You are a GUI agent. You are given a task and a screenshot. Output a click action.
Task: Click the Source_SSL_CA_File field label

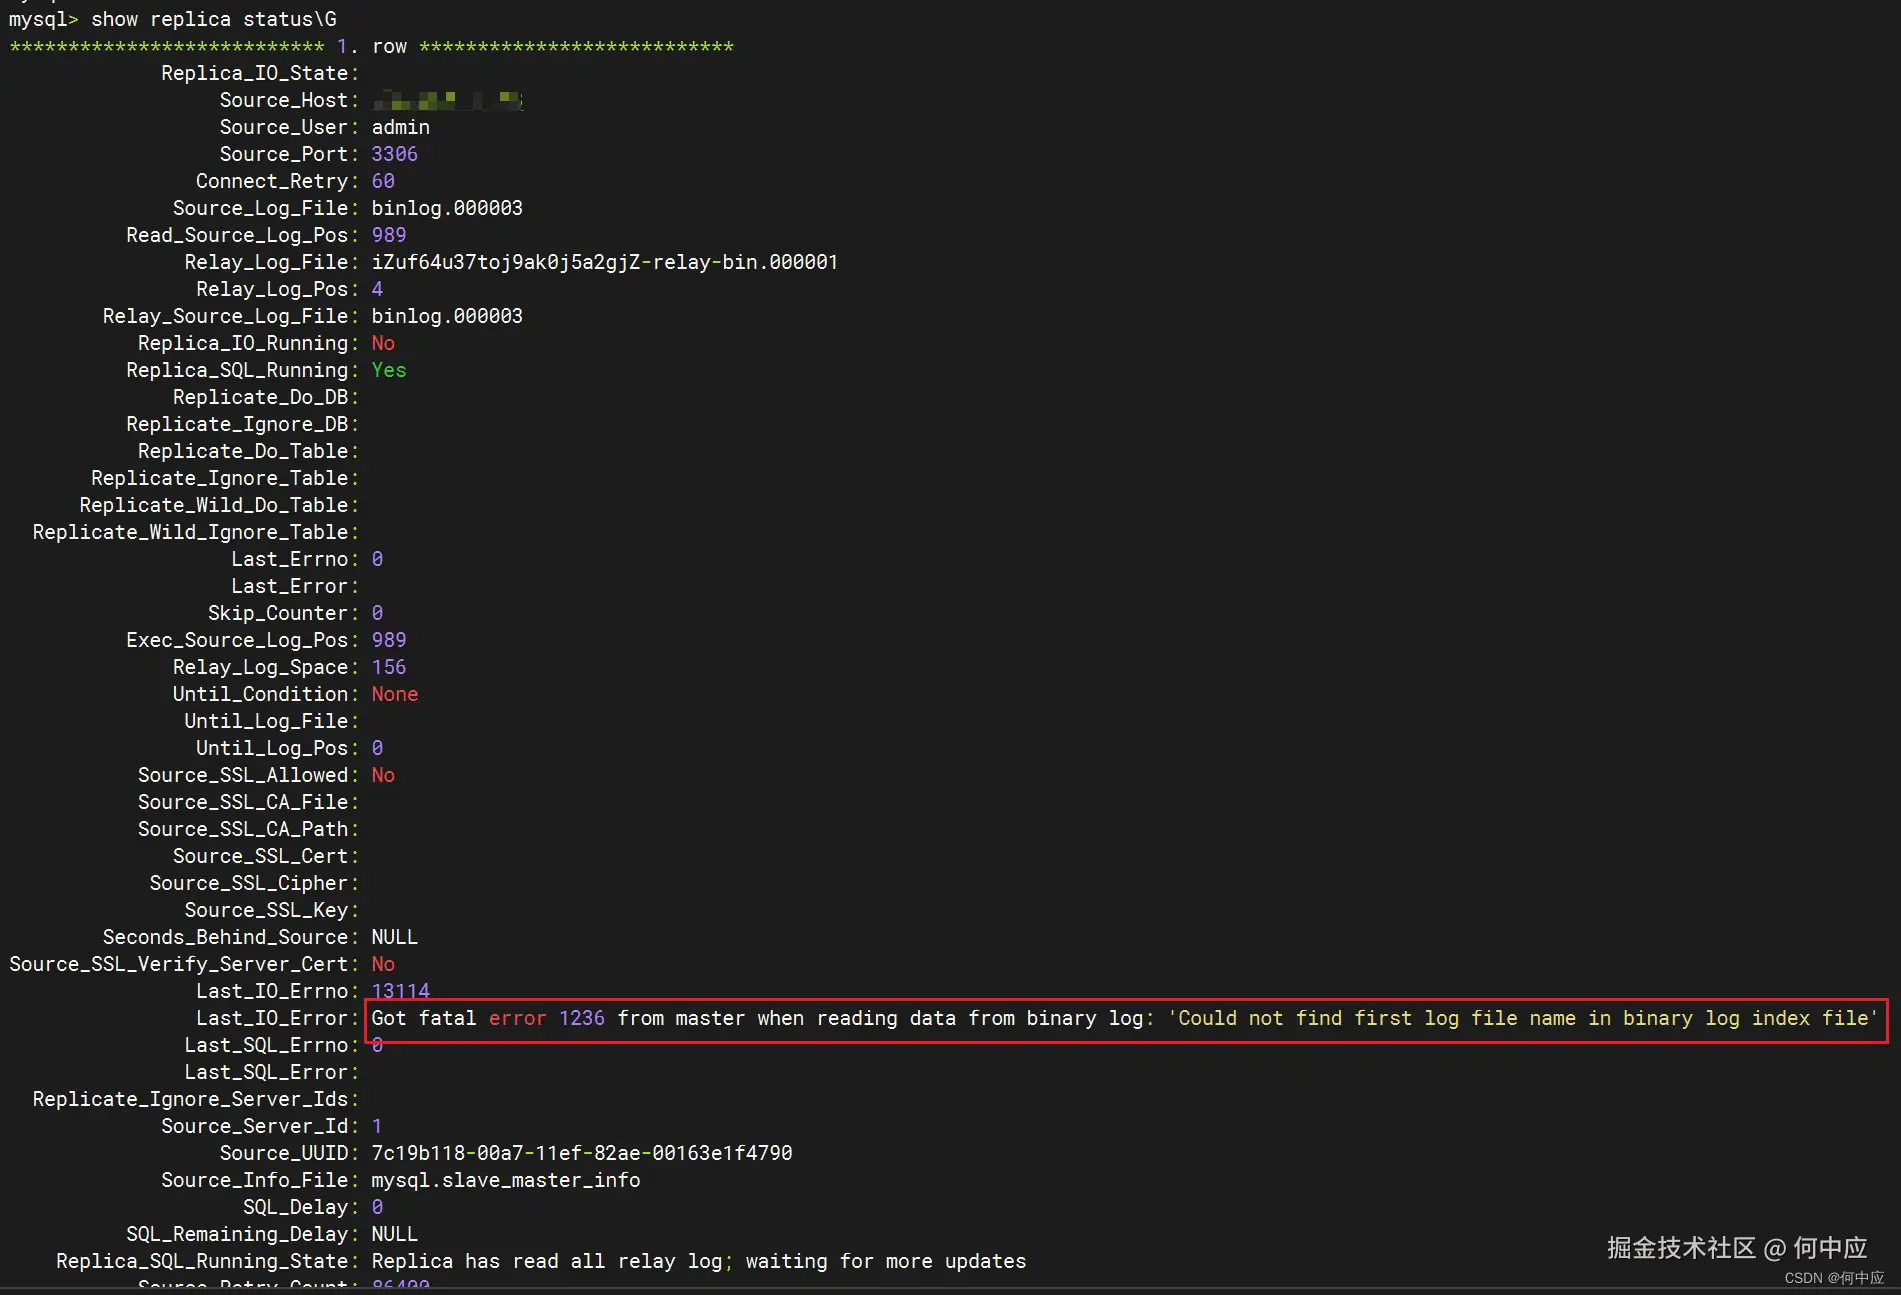tap(248, 802)
